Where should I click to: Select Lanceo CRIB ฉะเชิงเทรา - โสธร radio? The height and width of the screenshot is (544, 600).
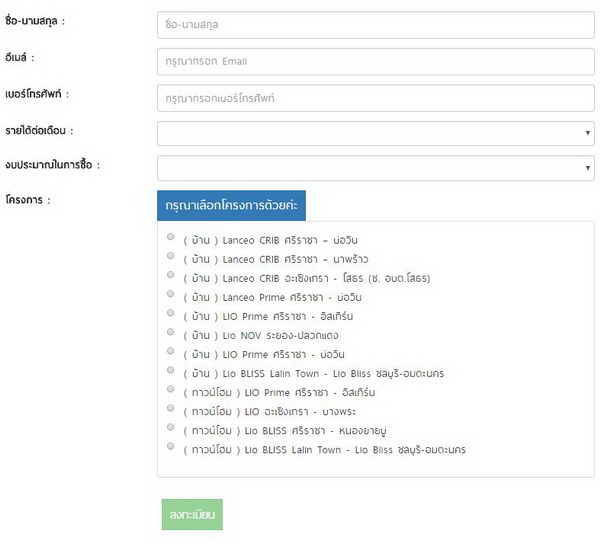click(x=171, y=275)
